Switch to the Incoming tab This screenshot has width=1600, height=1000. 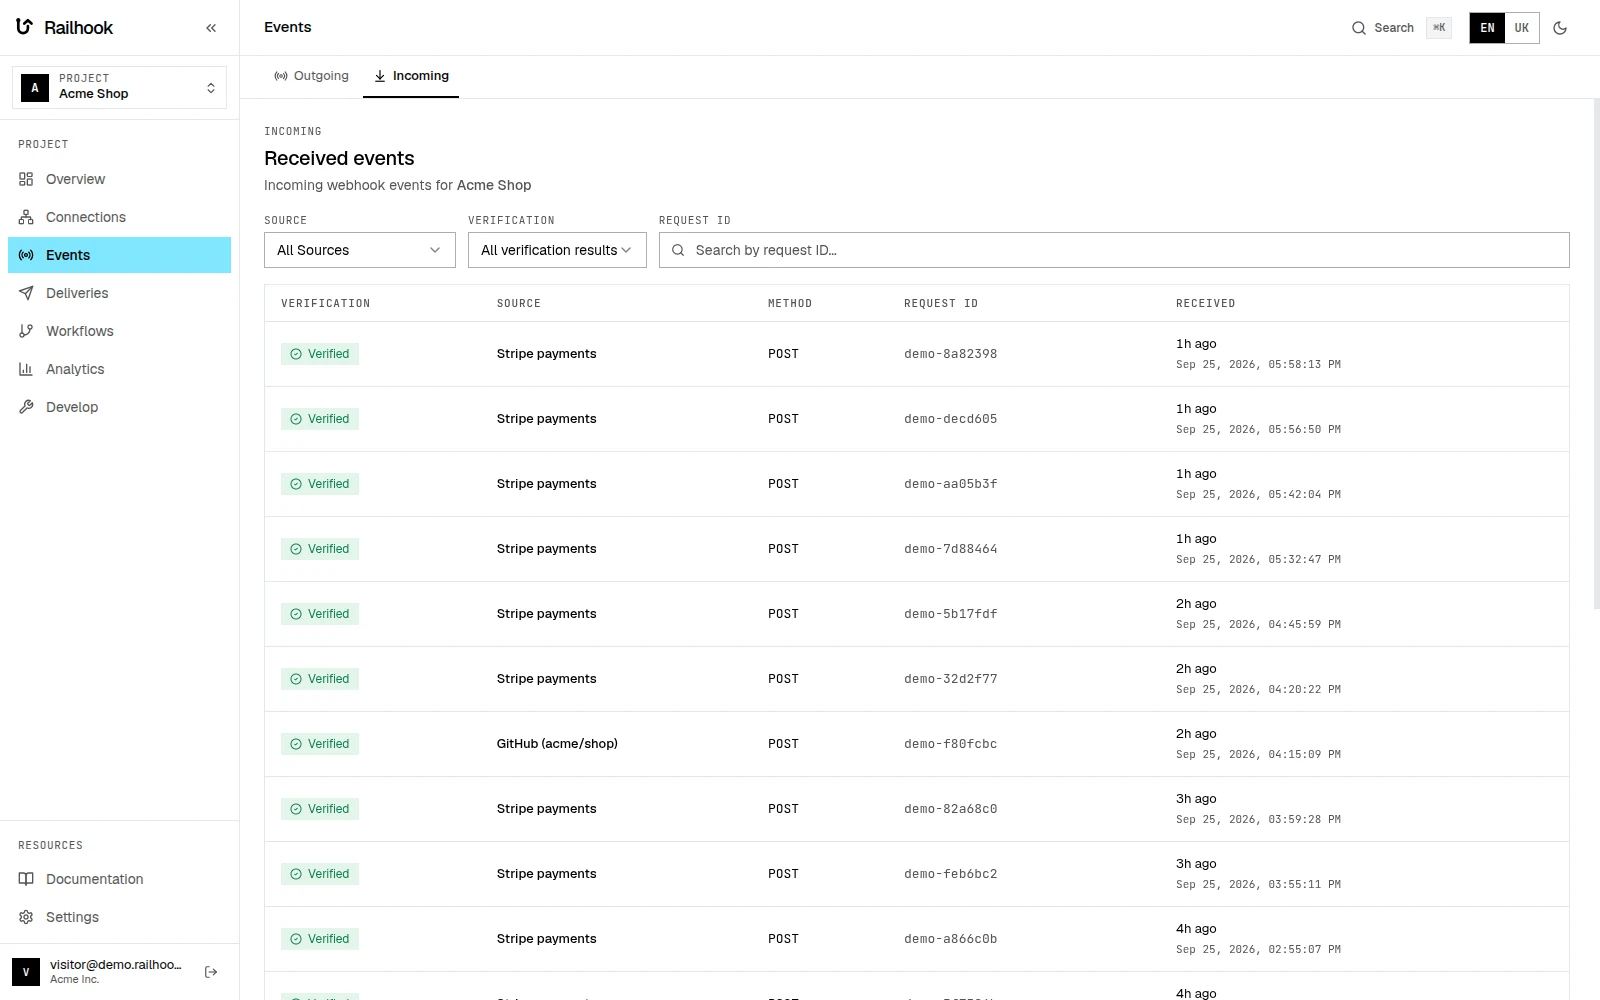pyautogui.click(x=411, y=76)
